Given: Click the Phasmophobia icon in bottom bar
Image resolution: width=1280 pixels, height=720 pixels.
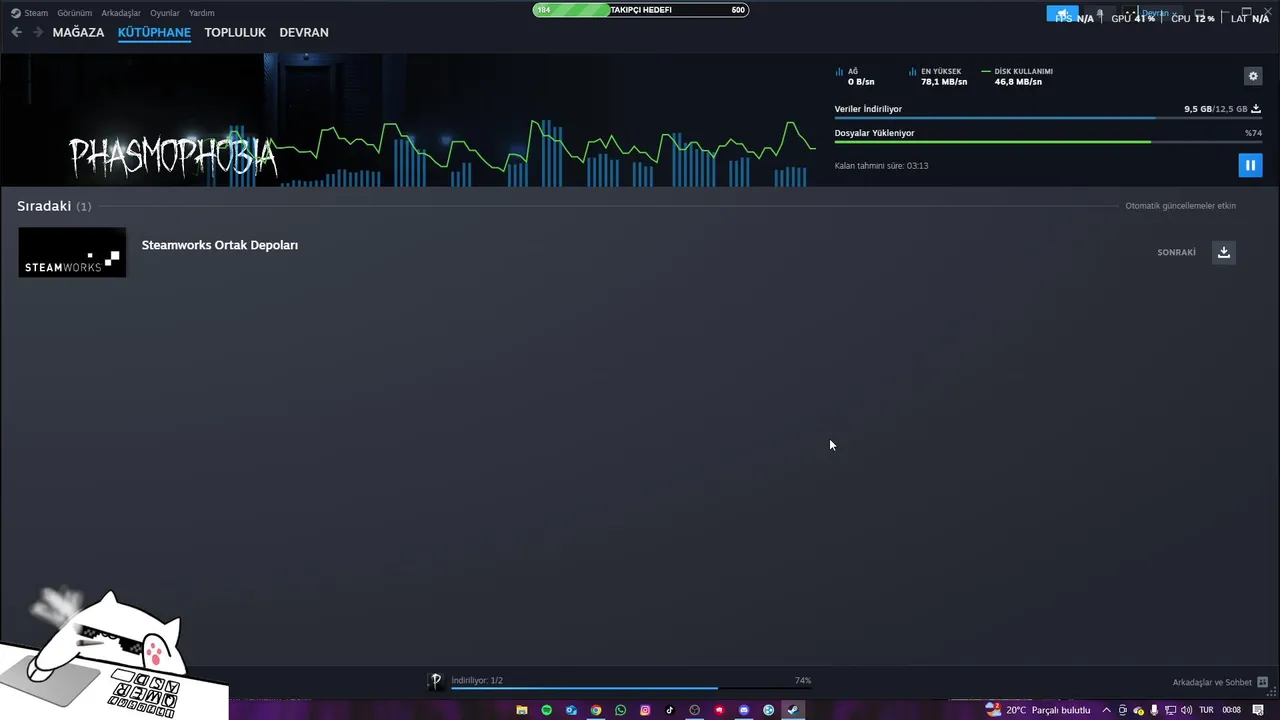Looking at the screenshot, I should point(436,681).
